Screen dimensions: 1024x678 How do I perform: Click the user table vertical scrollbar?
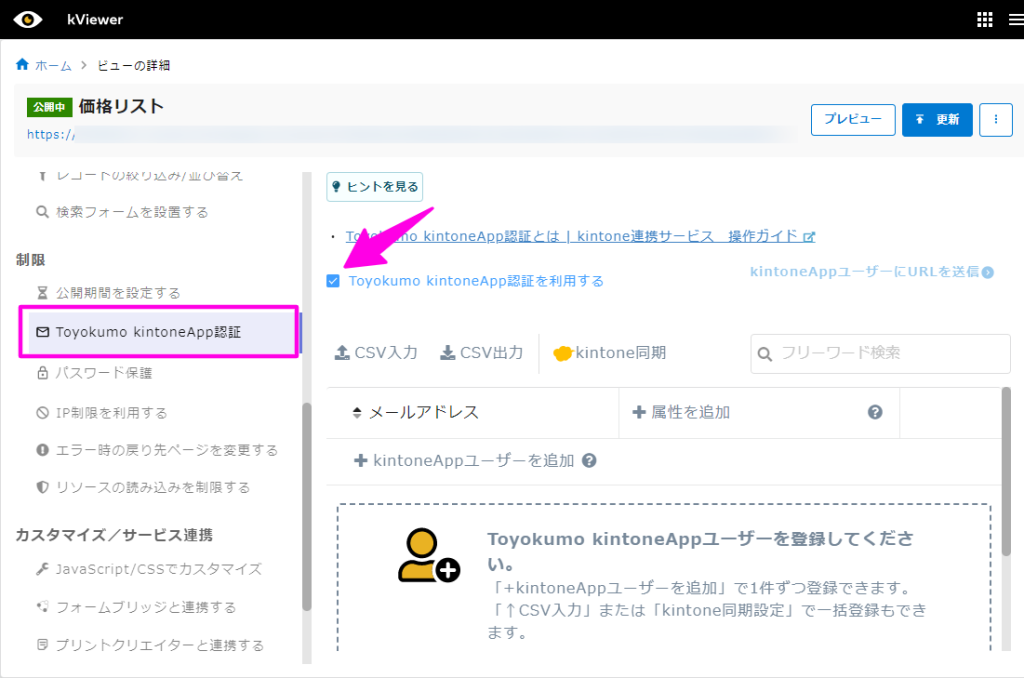pos(1006,472)
